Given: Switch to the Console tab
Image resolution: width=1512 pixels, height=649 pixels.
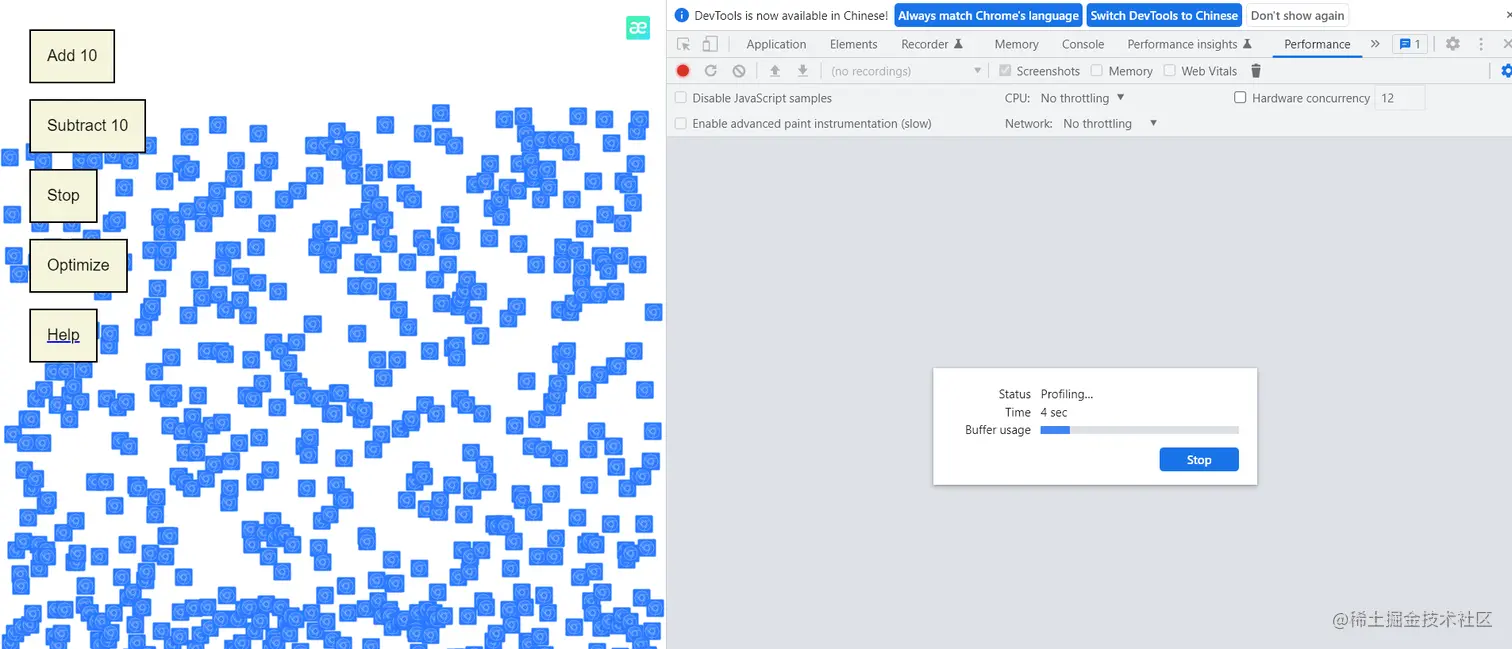Looking at the screenshot, I should [1083, 44].
